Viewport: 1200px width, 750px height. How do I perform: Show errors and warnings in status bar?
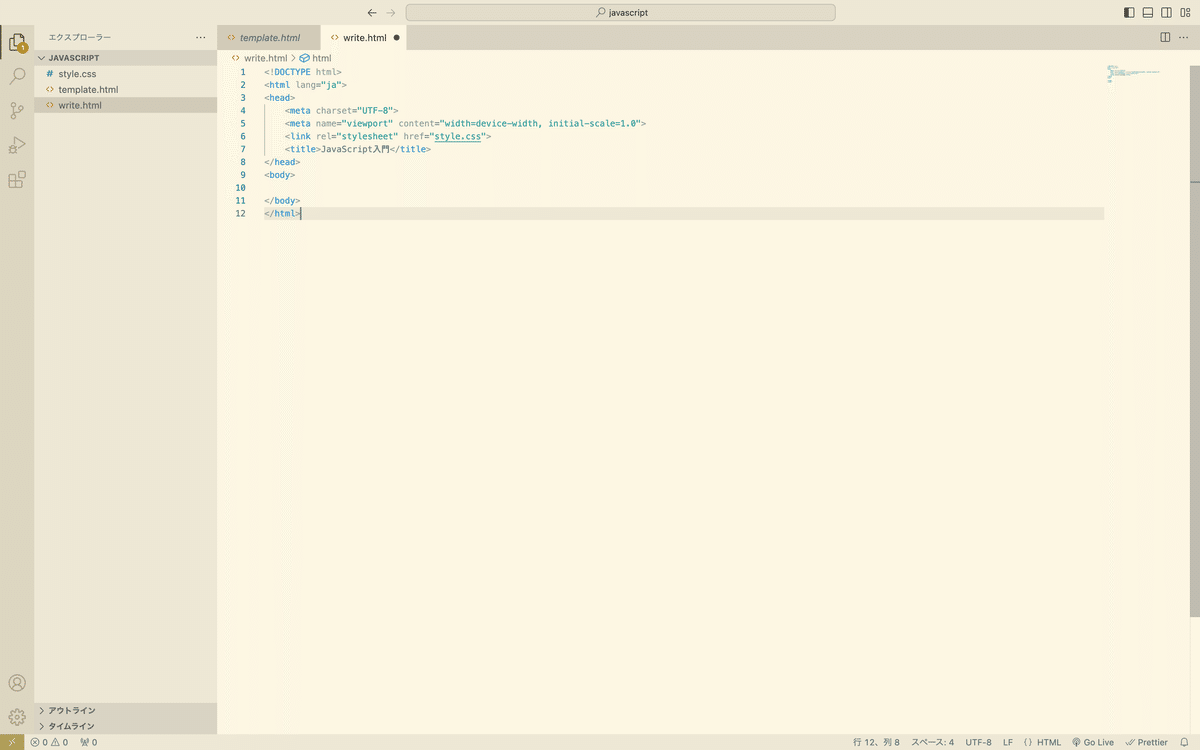click(x=49, y=742)
